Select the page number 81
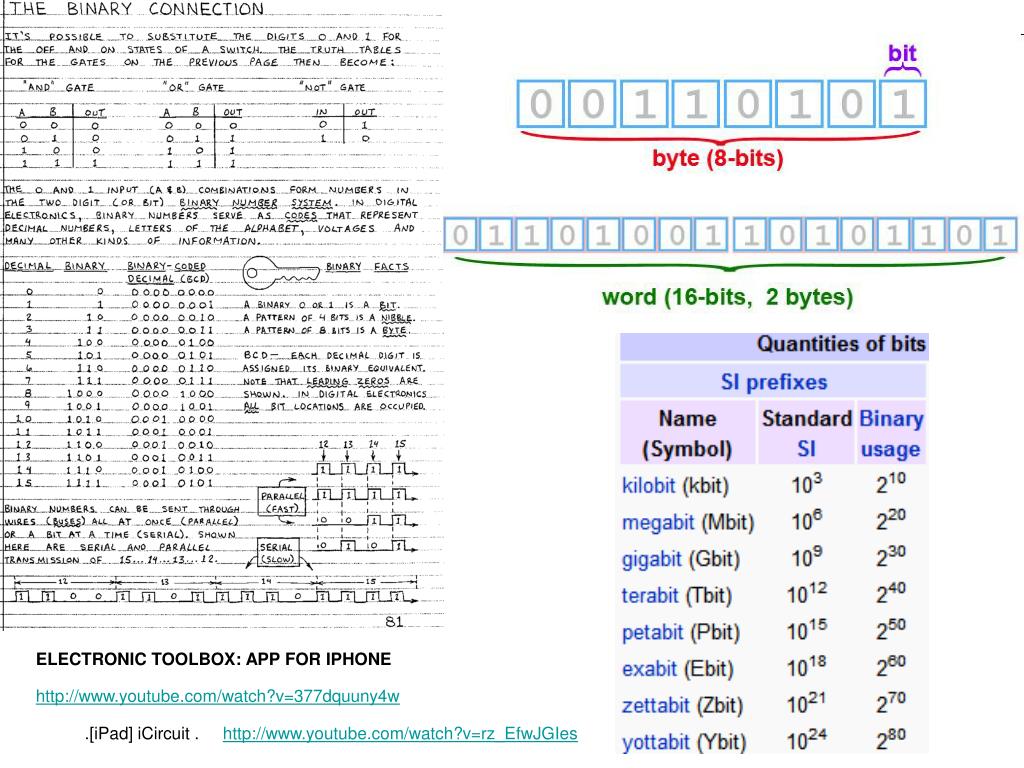1024x768 pixels. click(394, 622)
